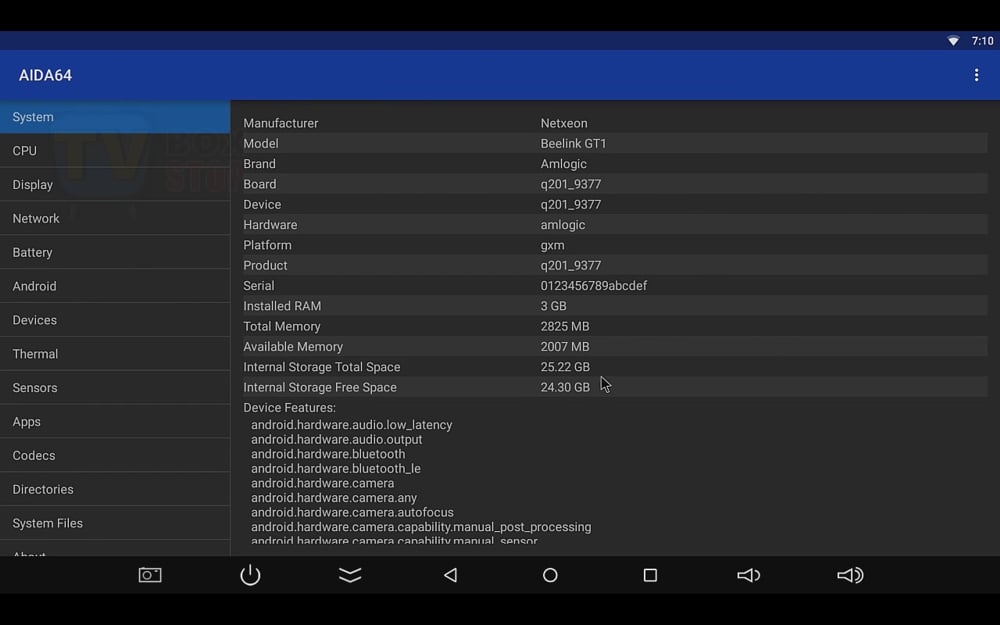Select the Product row label

(x=265, y=265)
